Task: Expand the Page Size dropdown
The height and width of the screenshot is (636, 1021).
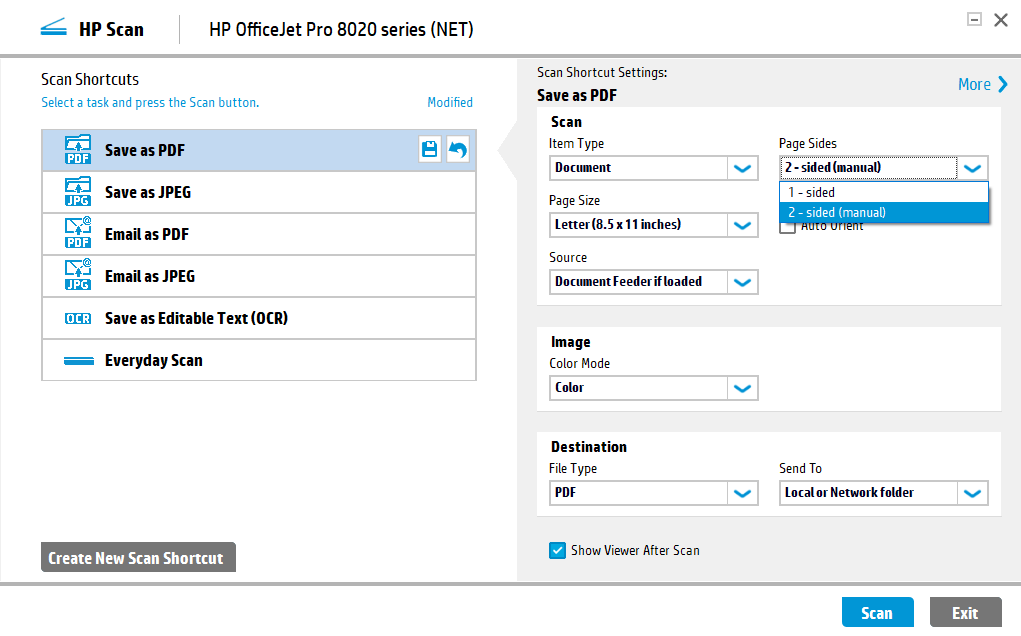Action: (742, 225)
